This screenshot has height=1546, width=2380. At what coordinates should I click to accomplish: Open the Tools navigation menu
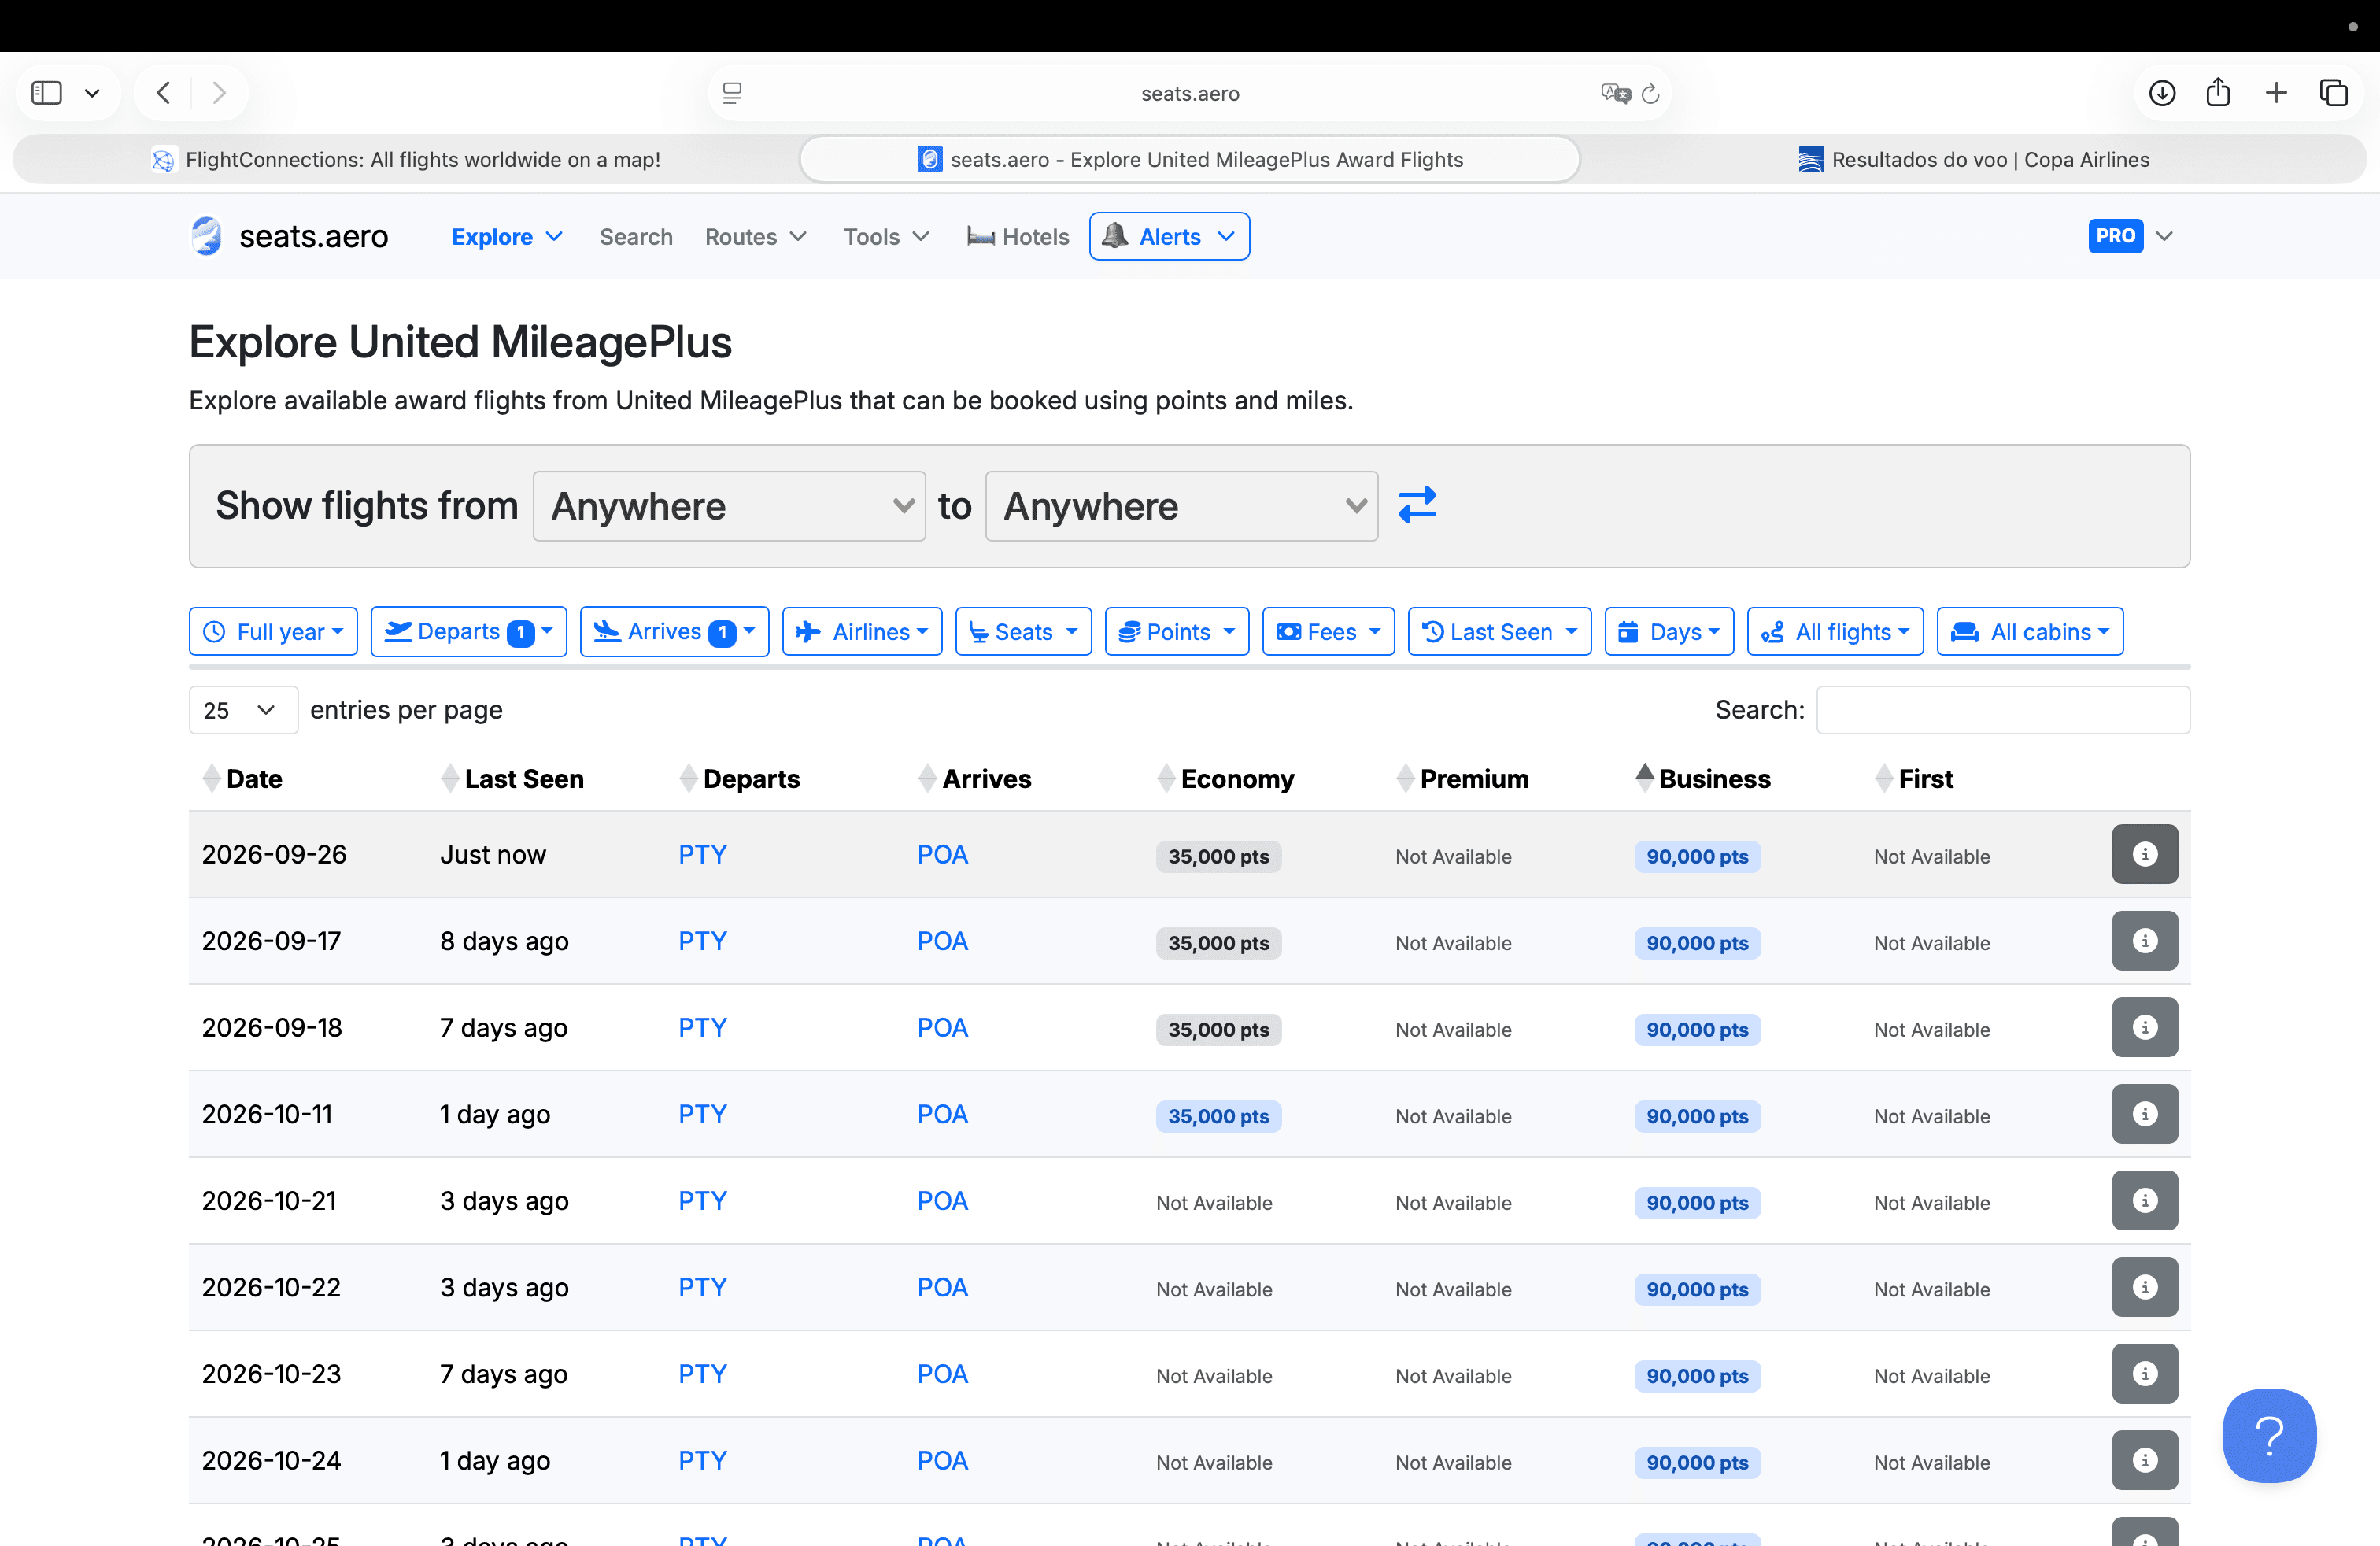point(886,237)
